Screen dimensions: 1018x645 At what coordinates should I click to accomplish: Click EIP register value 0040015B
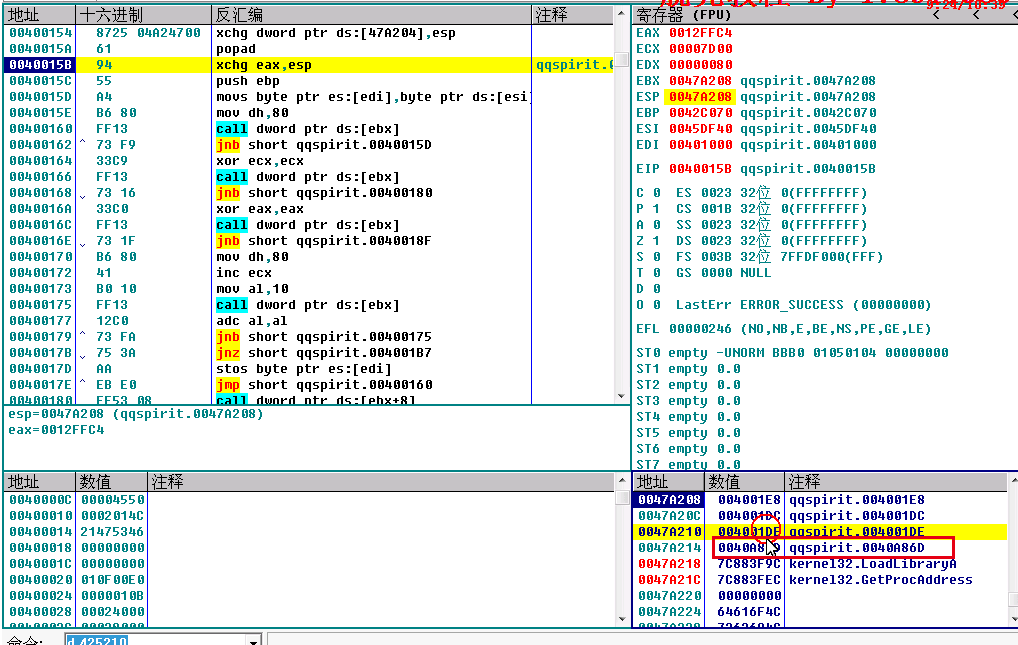click(x=701, y=169)
